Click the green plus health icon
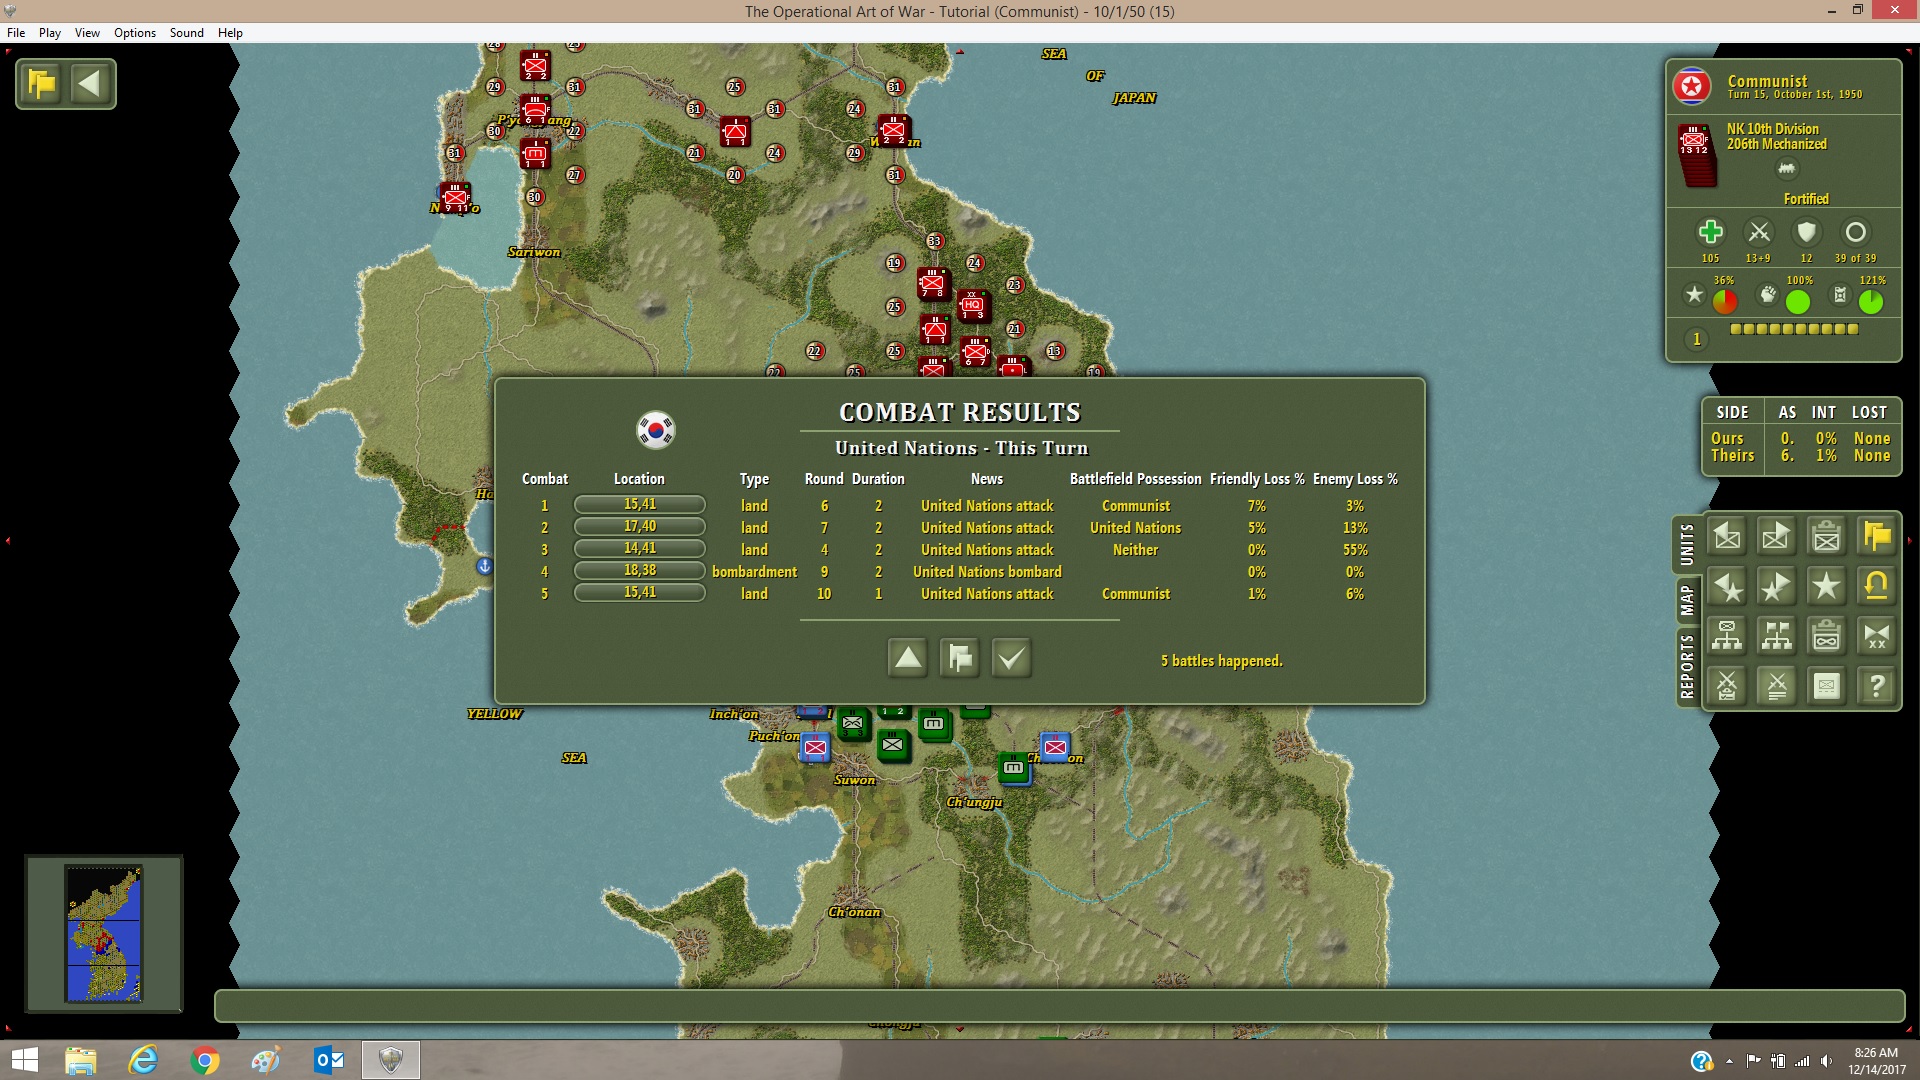The image size is (1920, 1080). [x=1710, y=232]
